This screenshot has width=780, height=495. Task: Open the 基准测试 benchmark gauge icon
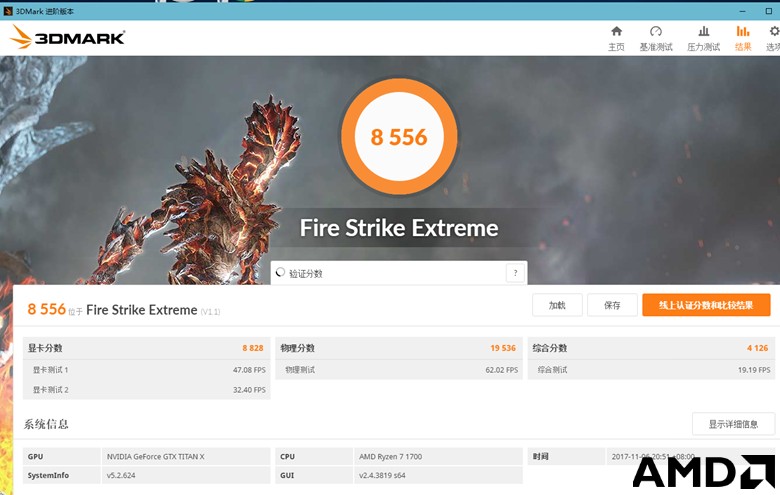(x=656, y=32)
